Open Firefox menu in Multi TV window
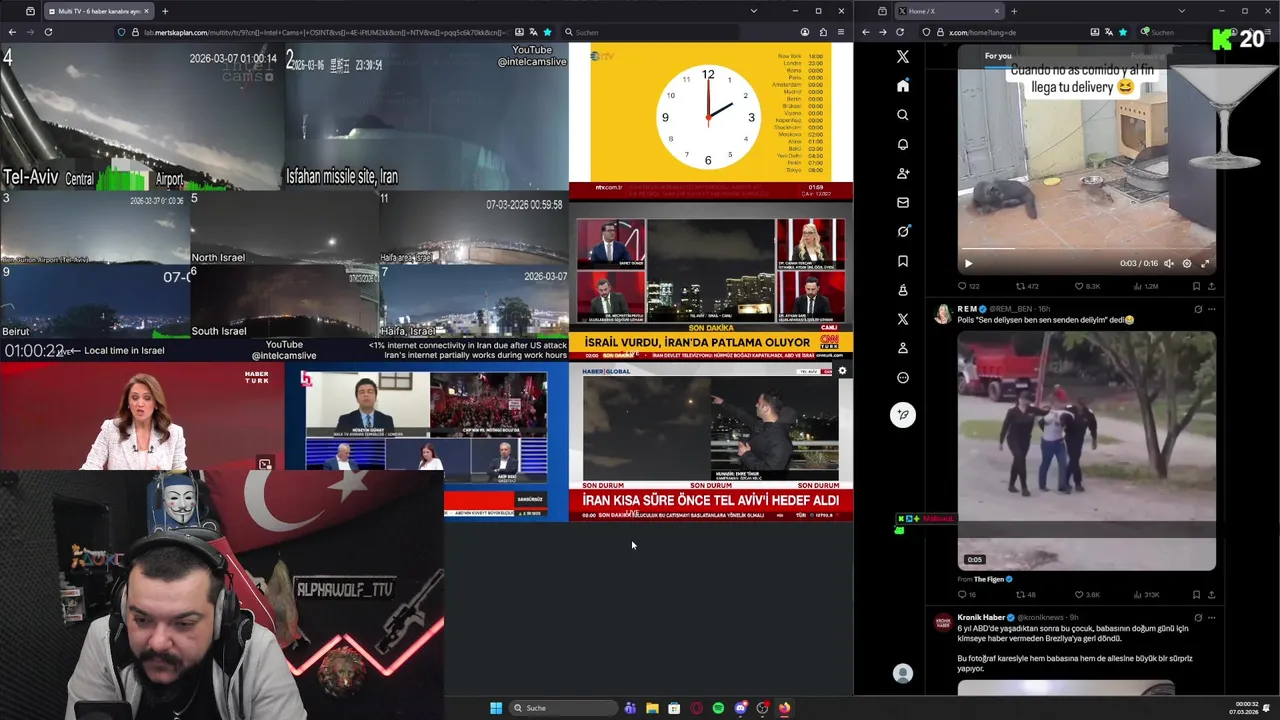The width and height of the screenshot is (1280, 720). coord(840,32)
